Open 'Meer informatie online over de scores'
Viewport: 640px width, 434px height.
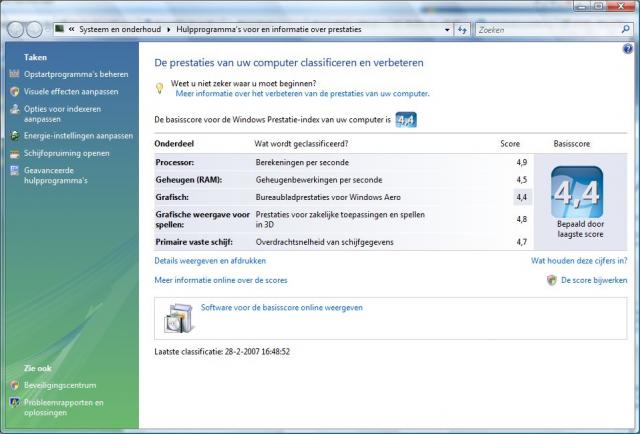click(221, 280)
